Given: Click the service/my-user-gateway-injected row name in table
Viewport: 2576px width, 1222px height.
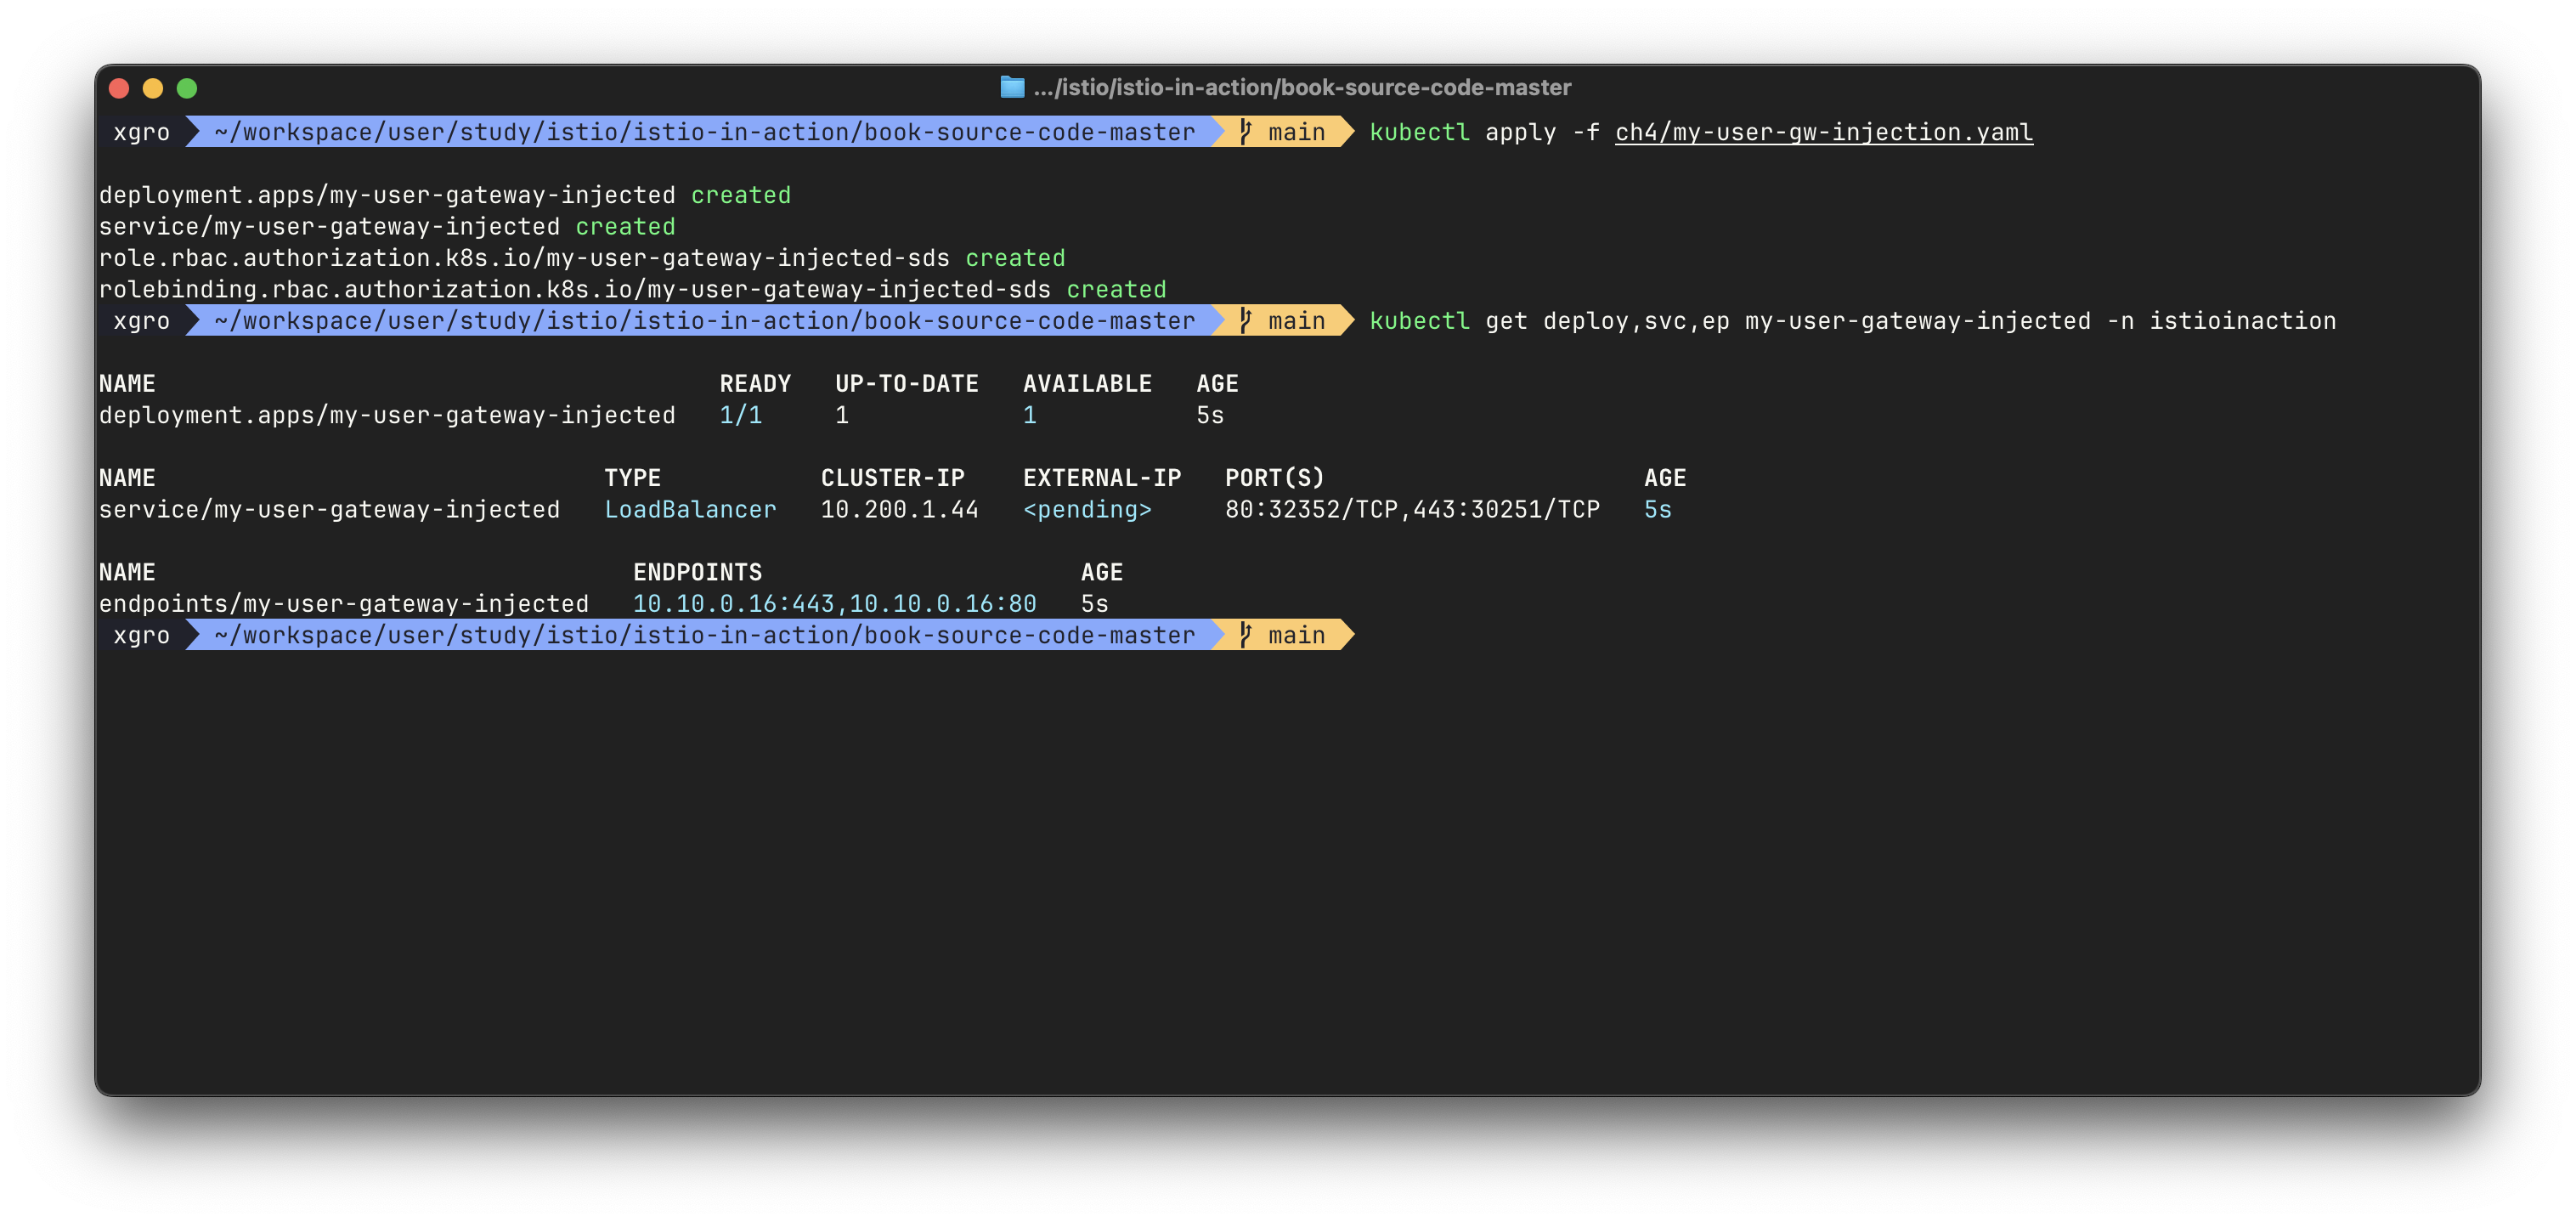Looking at the screenshot, I should pyautogui.click(x=329, y=510).
